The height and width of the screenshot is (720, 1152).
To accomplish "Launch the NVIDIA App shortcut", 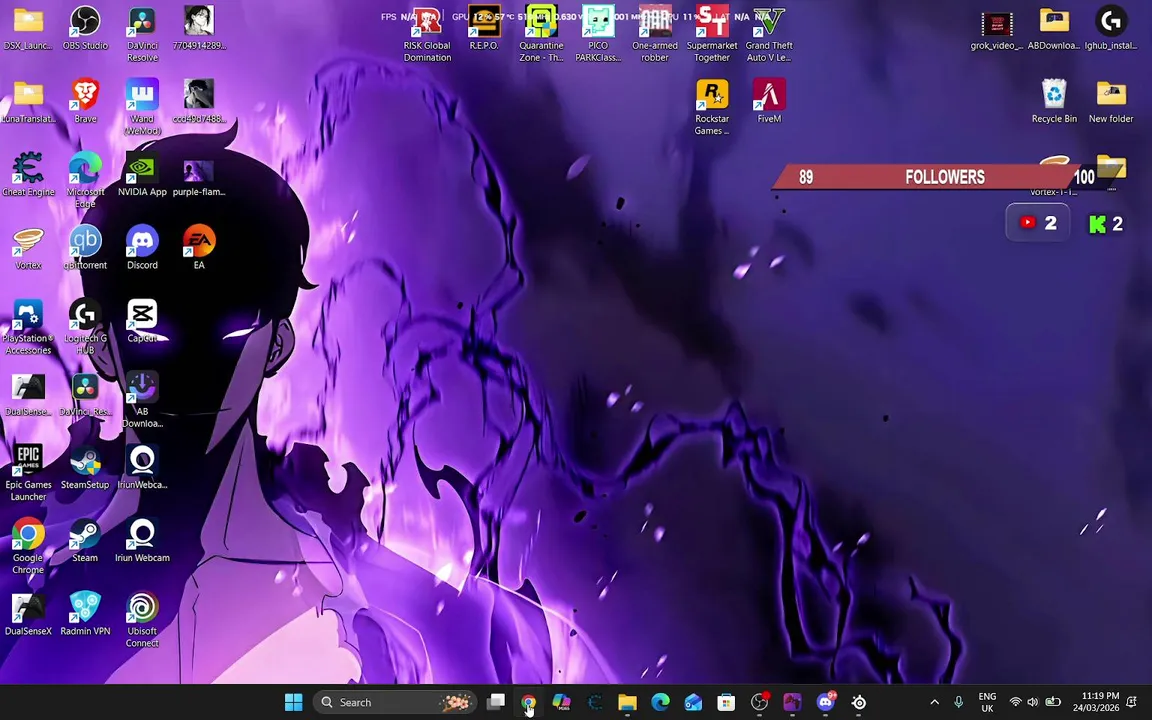I will pyautogui.click(x=142, y=175).
